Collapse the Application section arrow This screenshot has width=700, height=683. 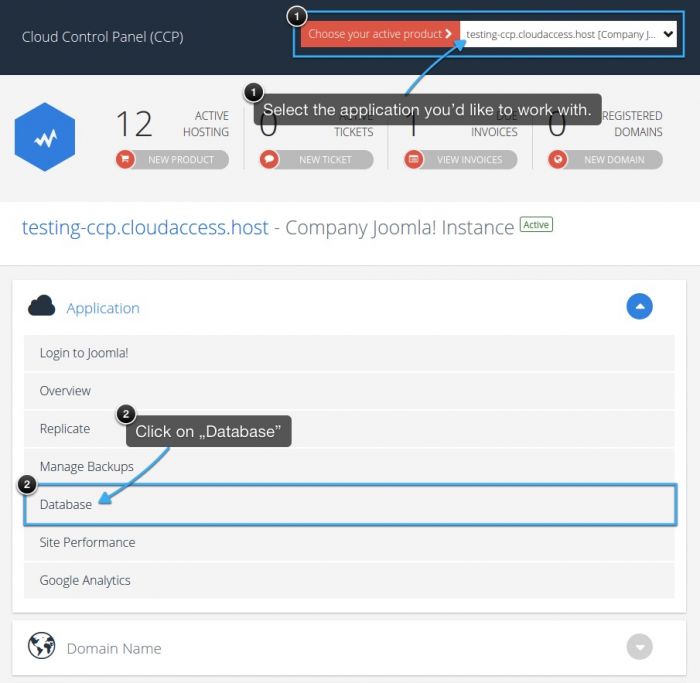pos(639,307)
